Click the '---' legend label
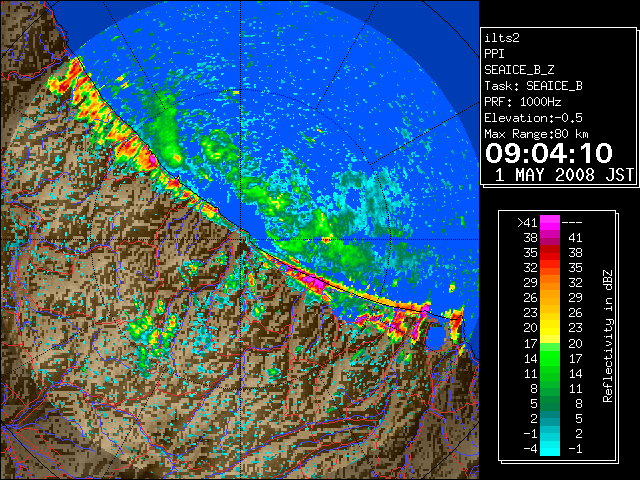The height and width of the screenshot is (480, 640). click(x=572, y=222)
